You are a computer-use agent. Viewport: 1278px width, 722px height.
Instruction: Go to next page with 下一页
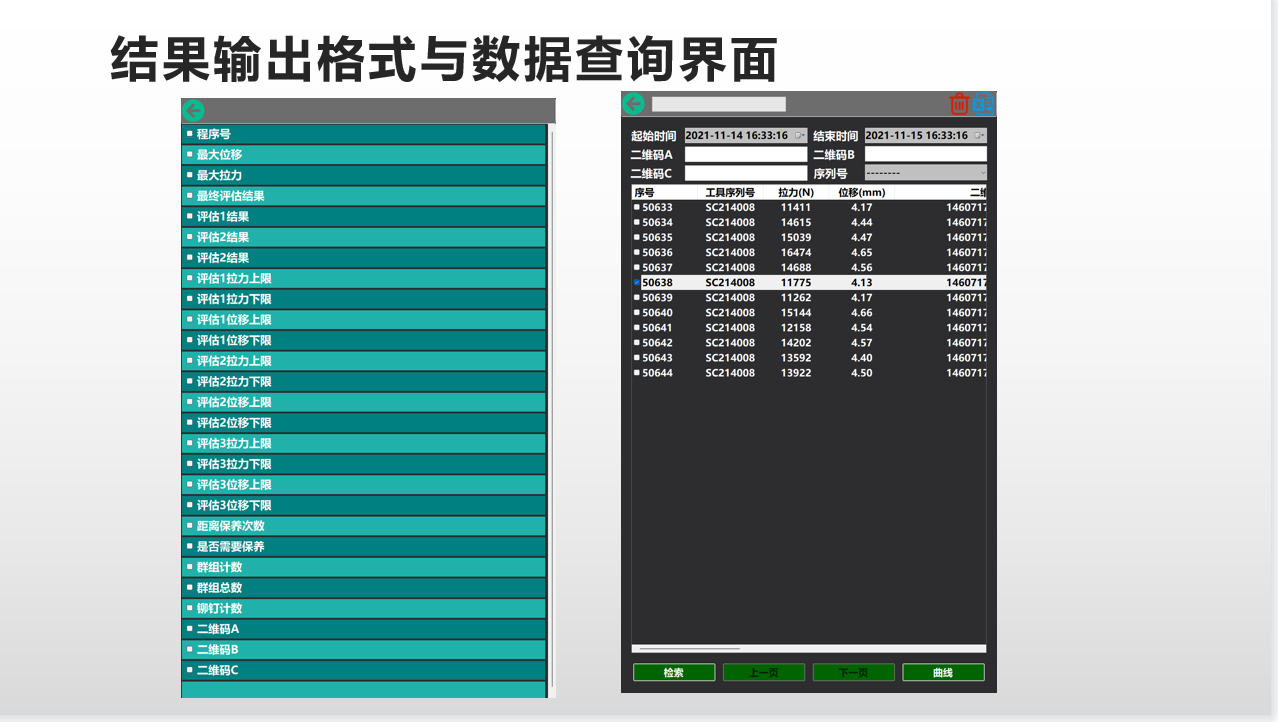853,673
